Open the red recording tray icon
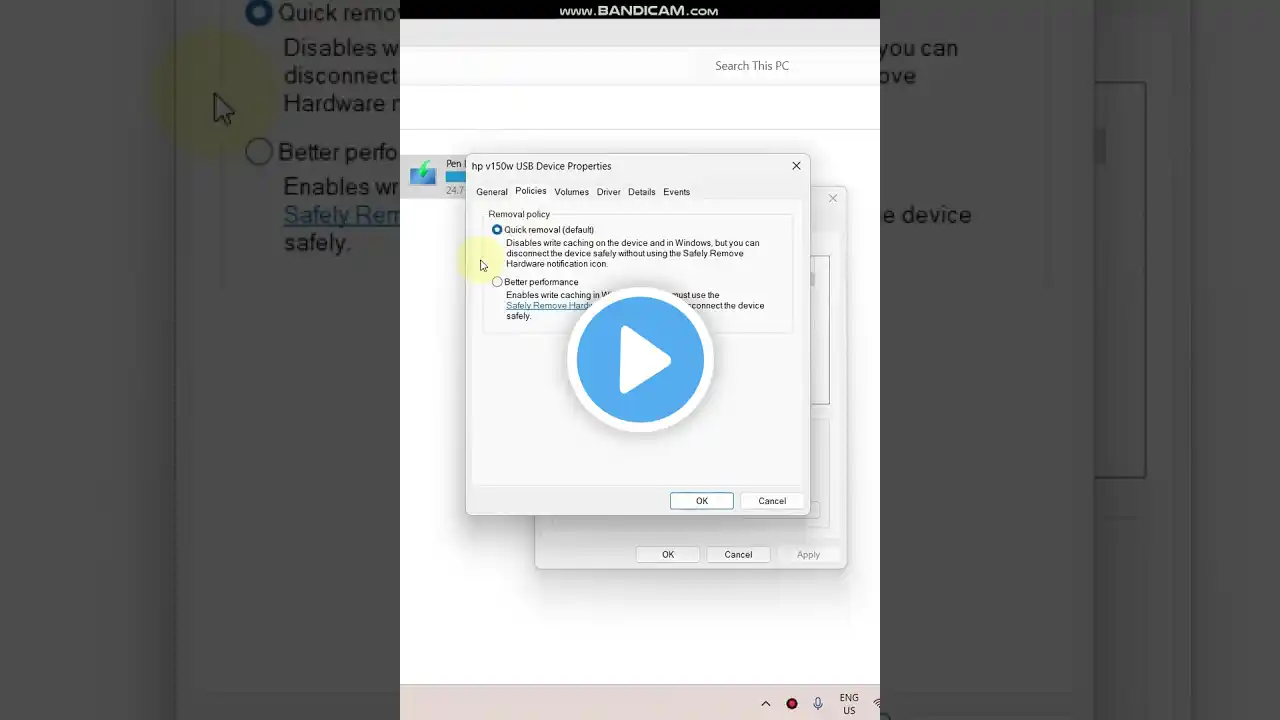 point(792,704)
